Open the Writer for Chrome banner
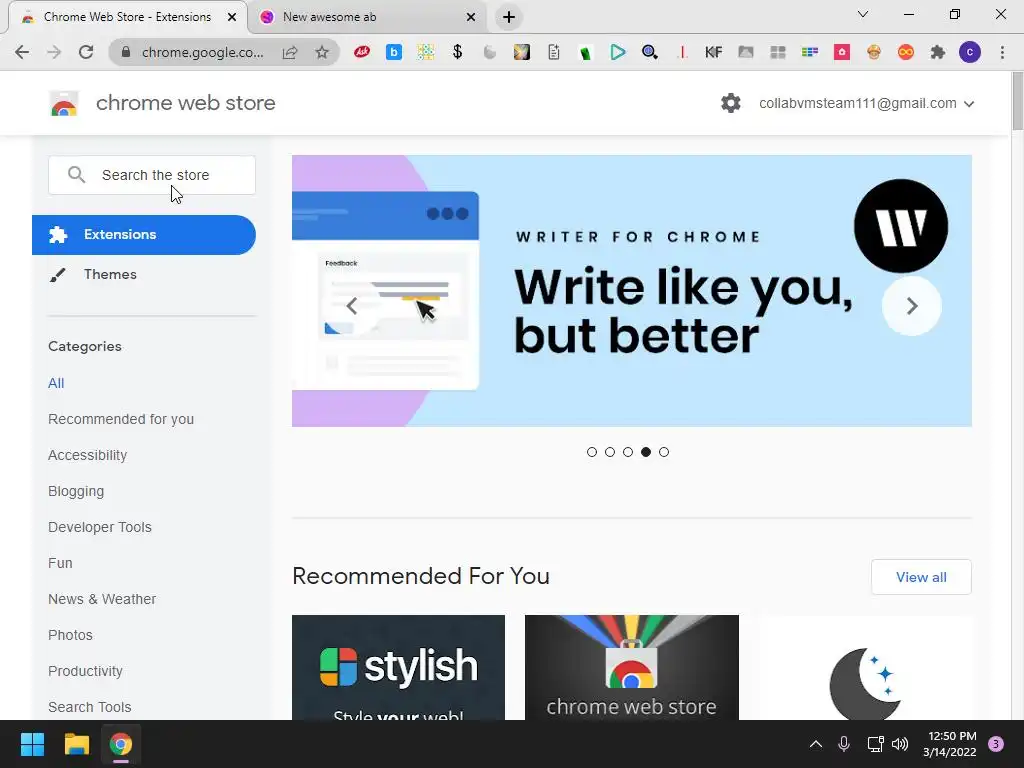 pos(632,291)
